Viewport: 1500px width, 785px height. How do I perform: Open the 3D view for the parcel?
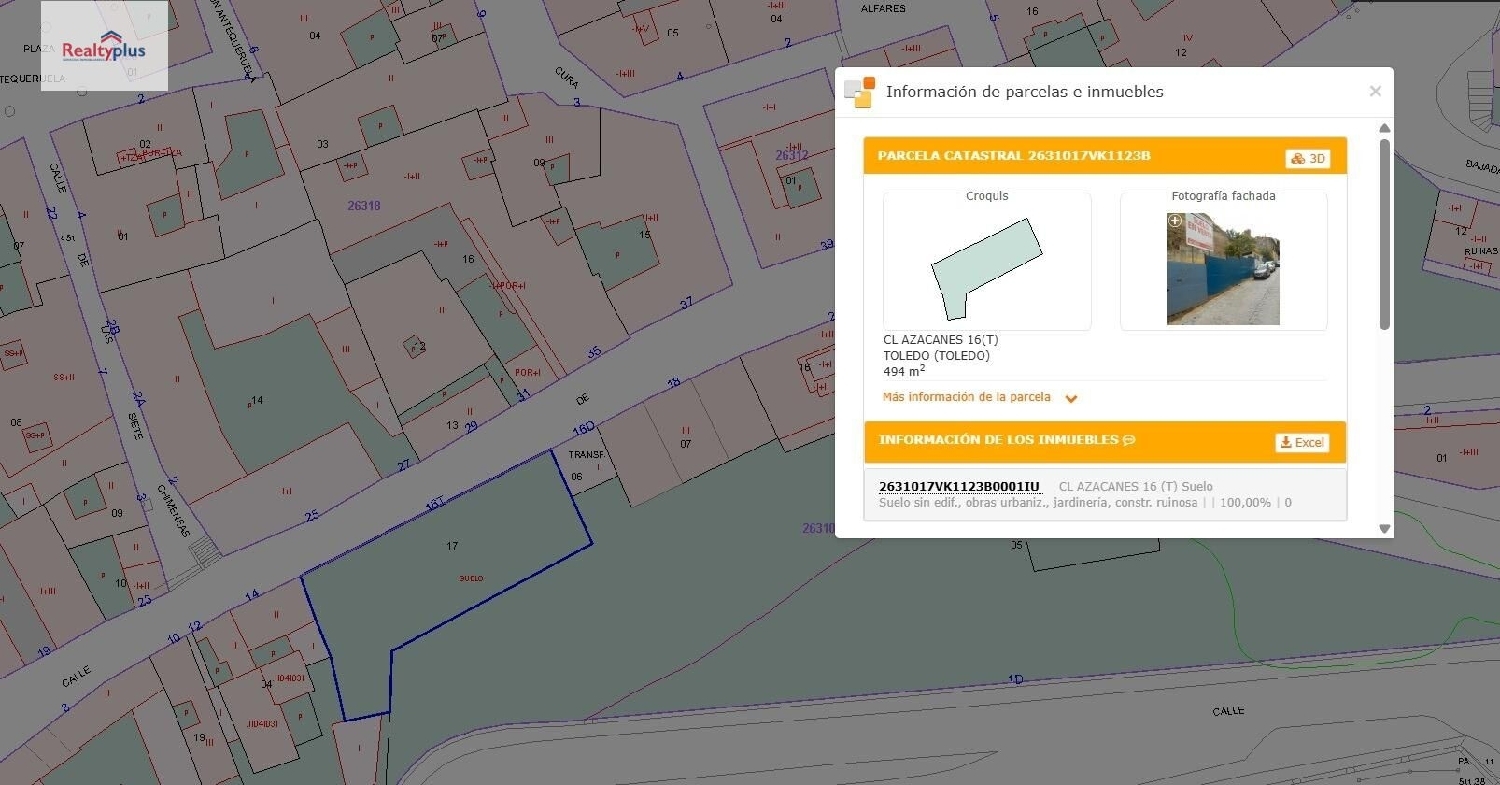pyautogui.click(x=1307, y=157)
